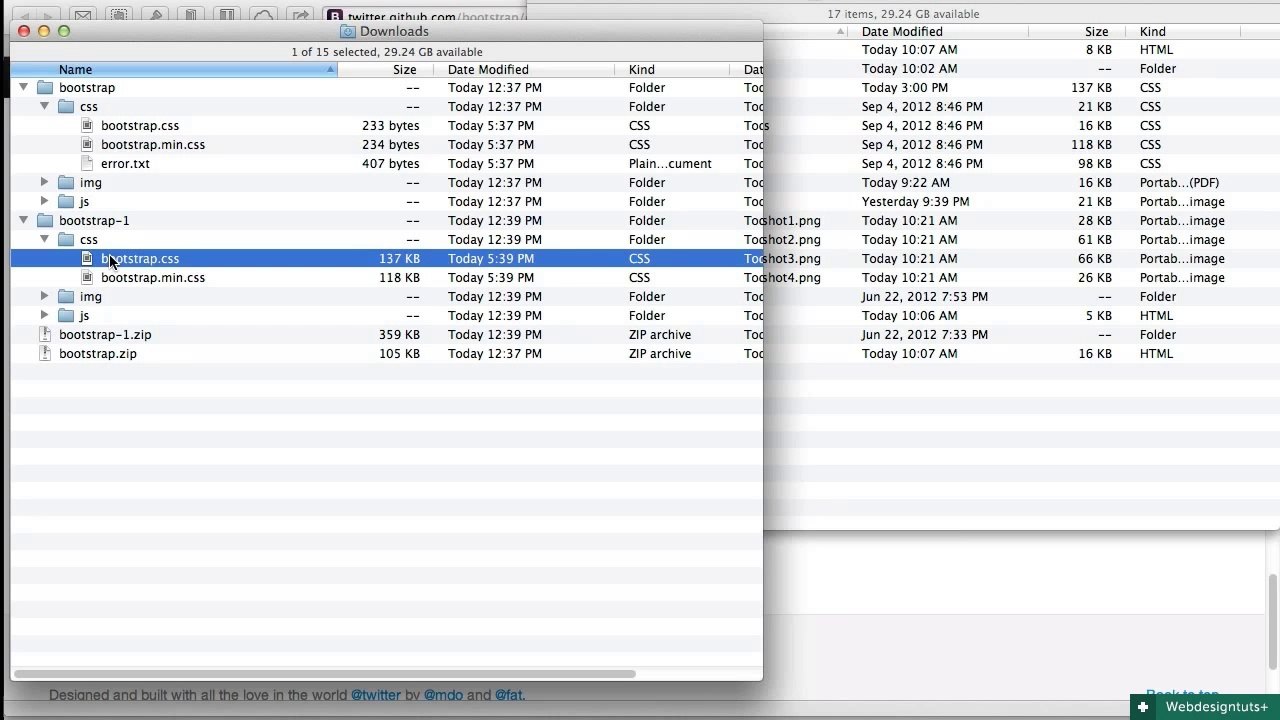Open the @fat link in the page footer

pyautogui.click(x=508, y=694)
